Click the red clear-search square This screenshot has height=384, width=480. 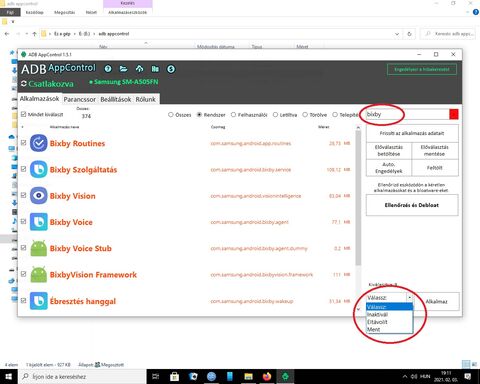coord(454,114)
